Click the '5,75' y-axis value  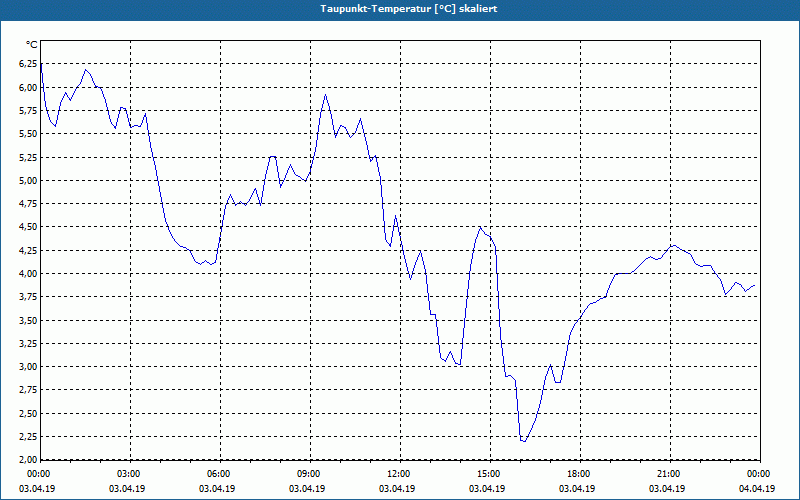point(28,110)
